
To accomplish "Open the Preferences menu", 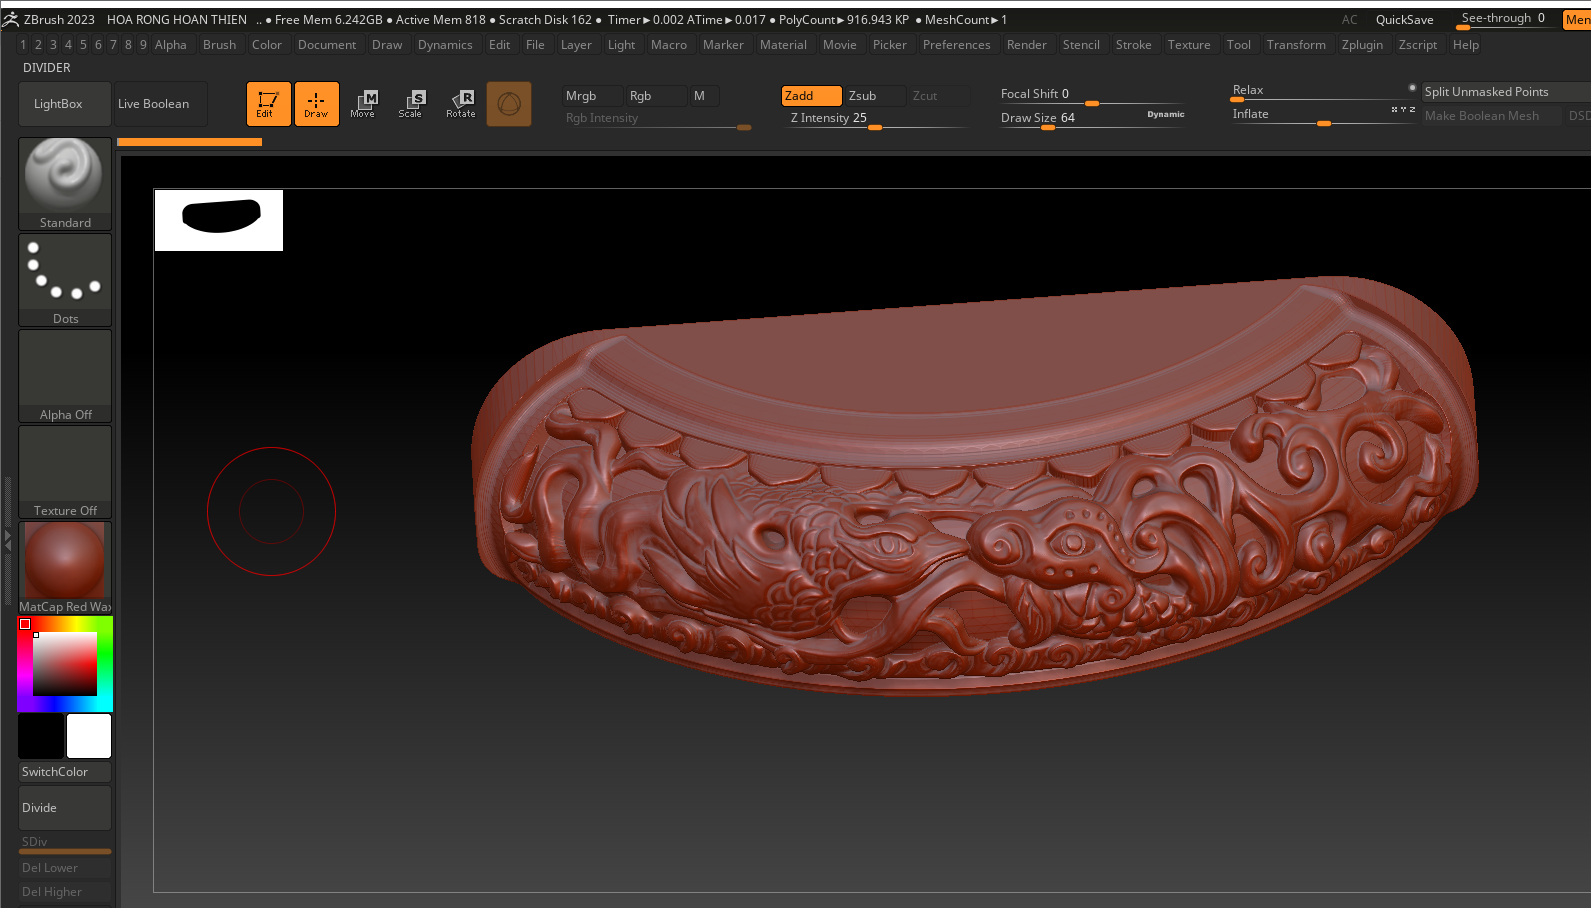I will [956, 45].
